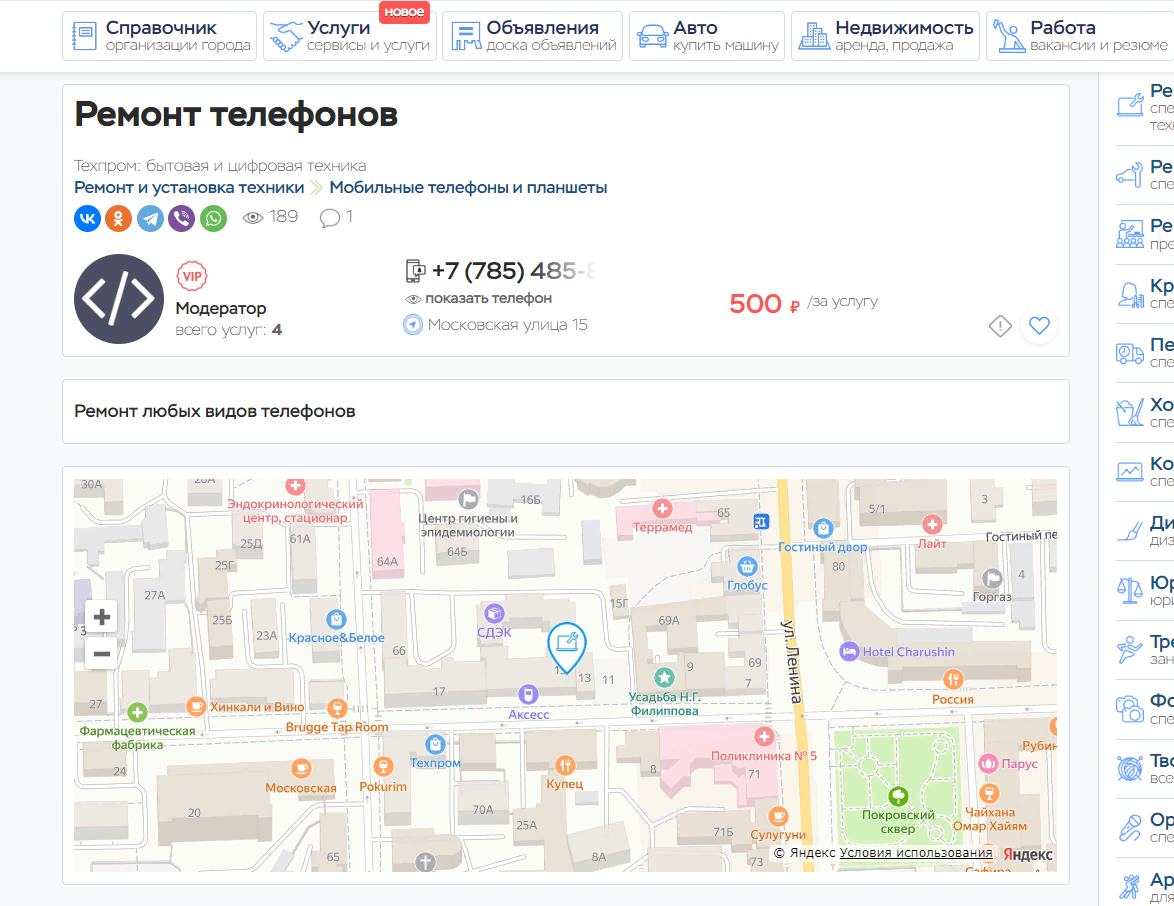Toggle the heart favorite button
1174x906 pixels.
[x=1040, y=325]
